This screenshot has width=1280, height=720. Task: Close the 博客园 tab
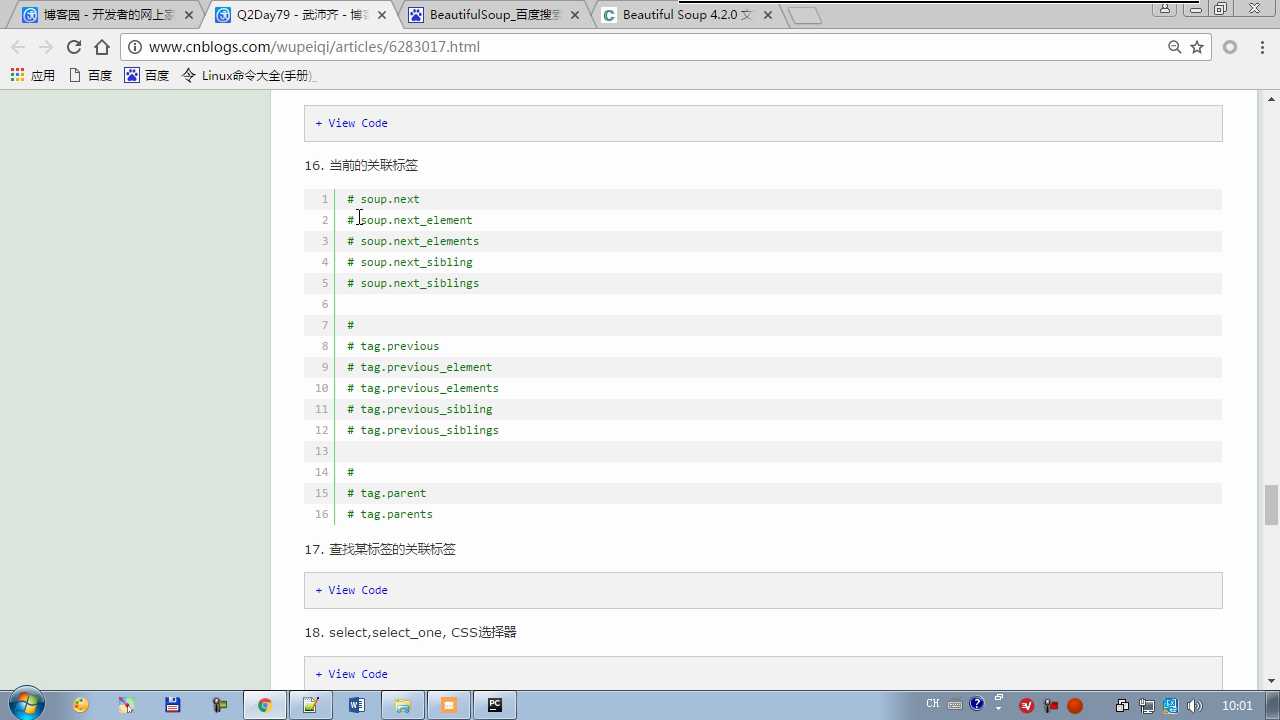point(189,15)
